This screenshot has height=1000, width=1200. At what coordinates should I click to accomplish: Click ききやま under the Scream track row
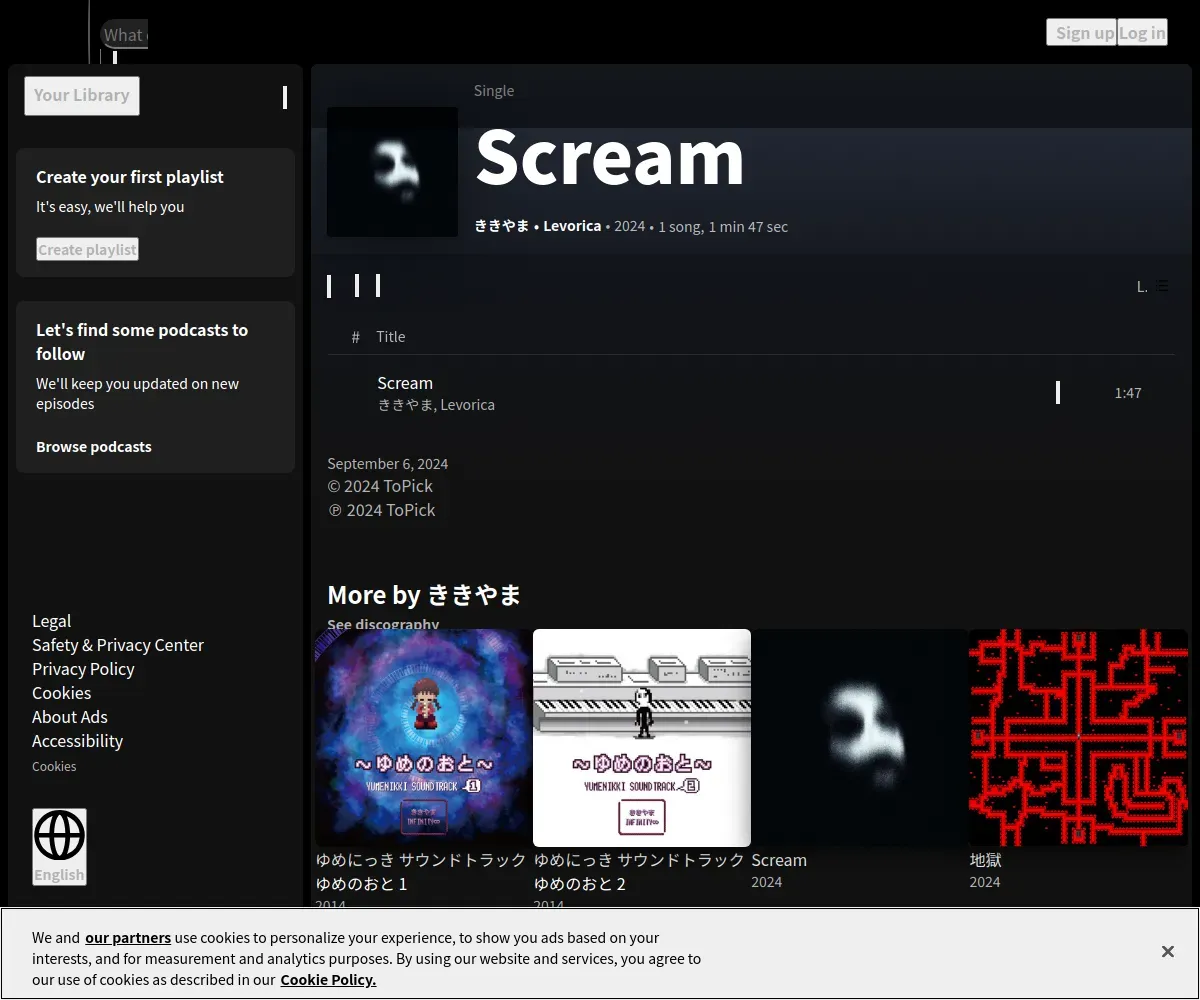[405, 405]
